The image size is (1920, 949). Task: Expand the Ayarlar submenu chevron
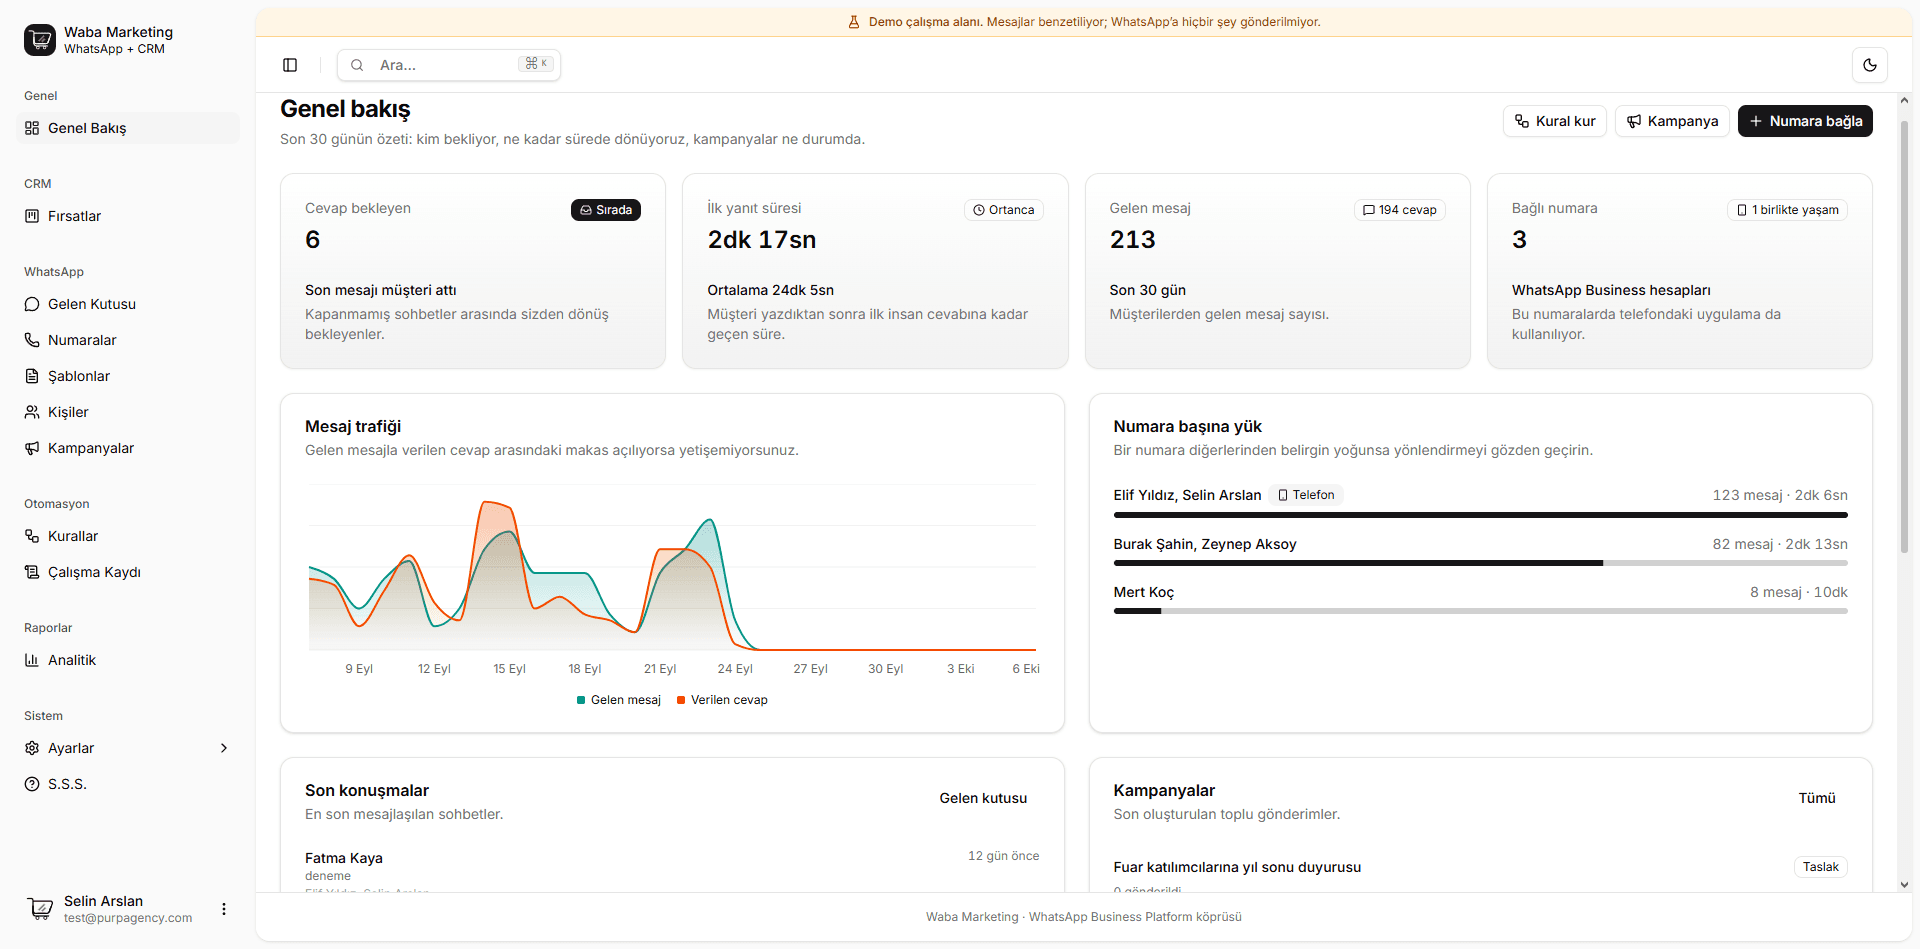224,748
